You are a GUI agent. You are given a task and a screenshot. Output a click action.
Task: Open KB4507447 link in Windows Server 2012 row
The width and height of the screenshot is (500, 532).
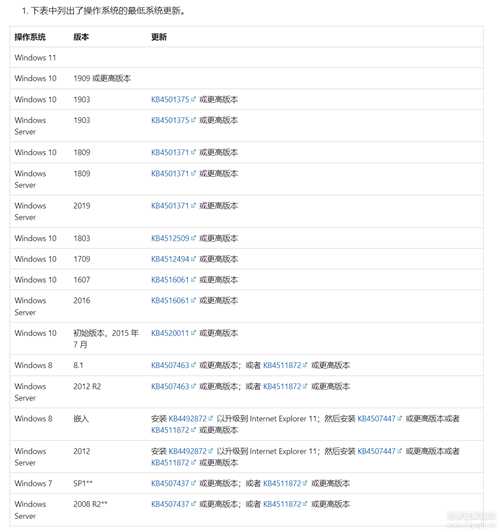[380, 451]
